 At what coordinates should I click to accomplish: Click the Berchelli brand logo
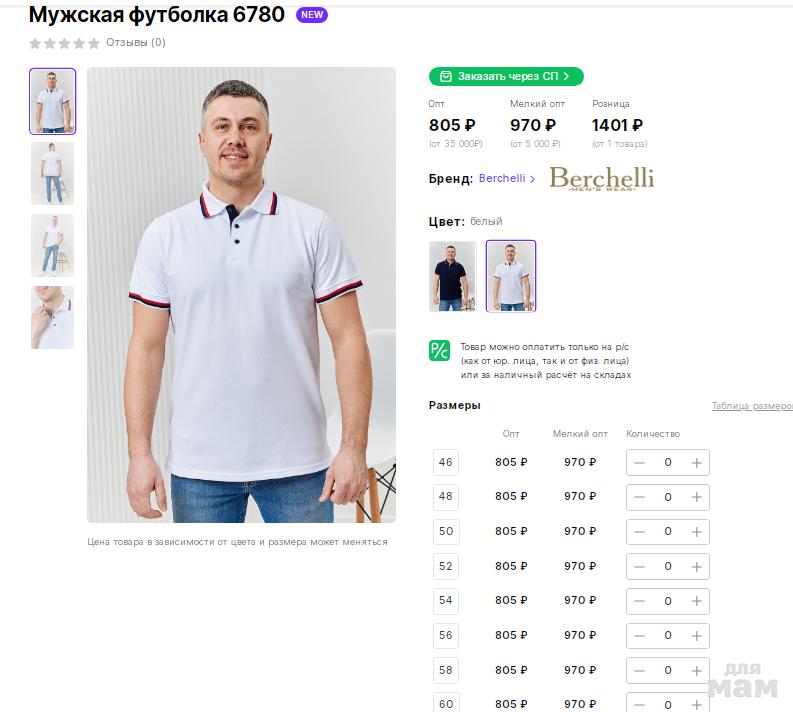(x=602, y=178)
